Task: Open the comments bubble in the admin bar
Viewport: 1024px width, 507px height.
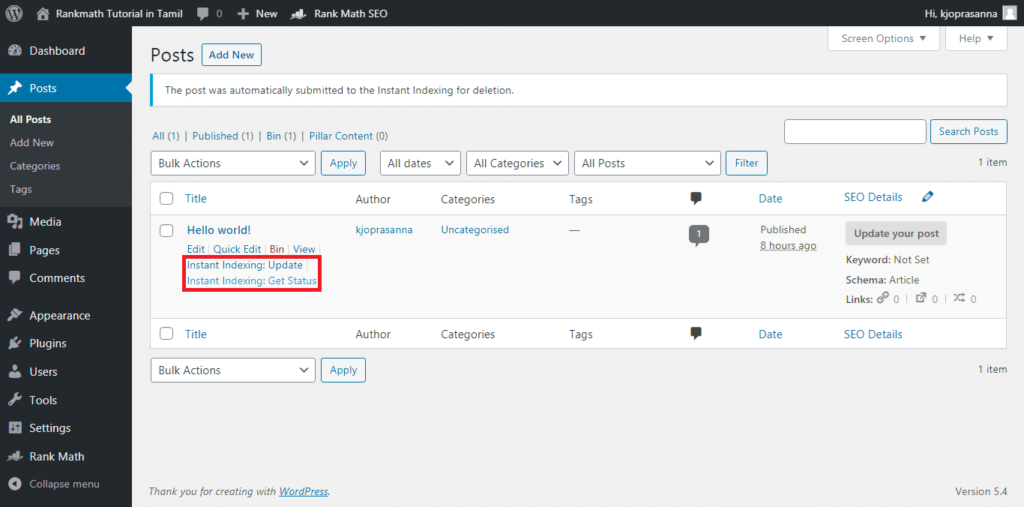Action: [203, 14]
